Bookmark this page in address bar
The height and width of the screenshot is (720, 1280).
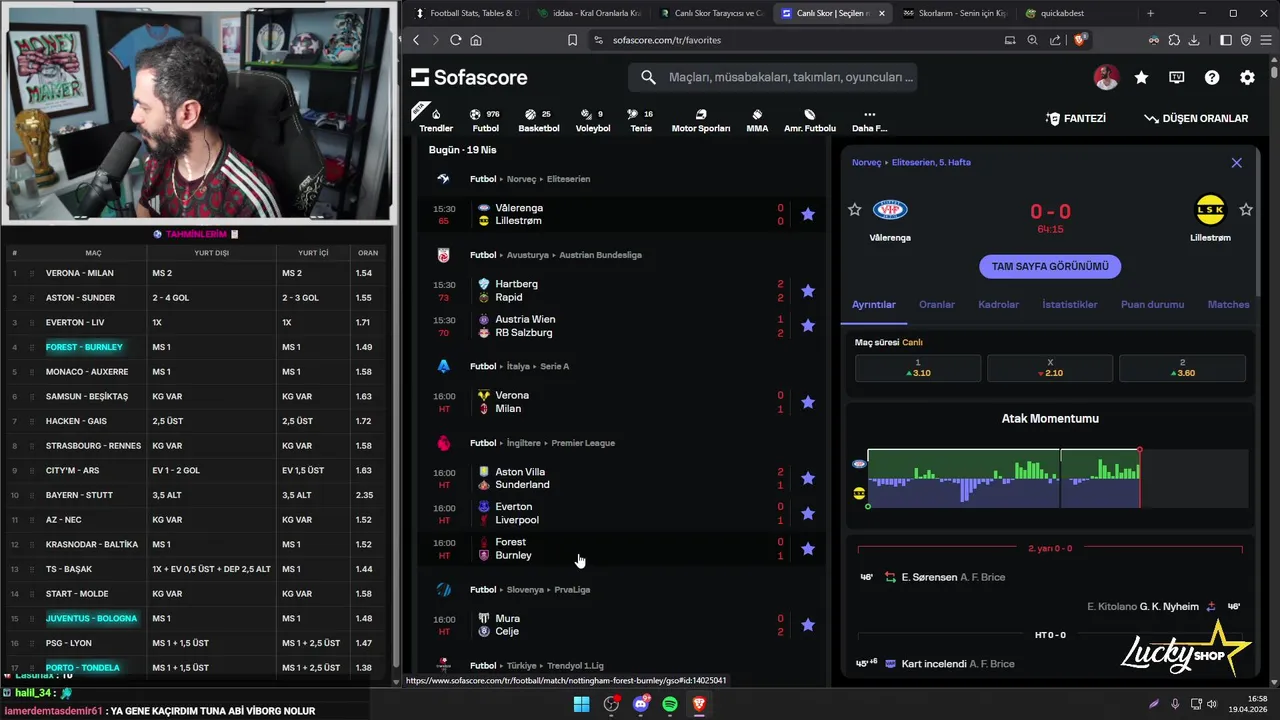[572, 40]
